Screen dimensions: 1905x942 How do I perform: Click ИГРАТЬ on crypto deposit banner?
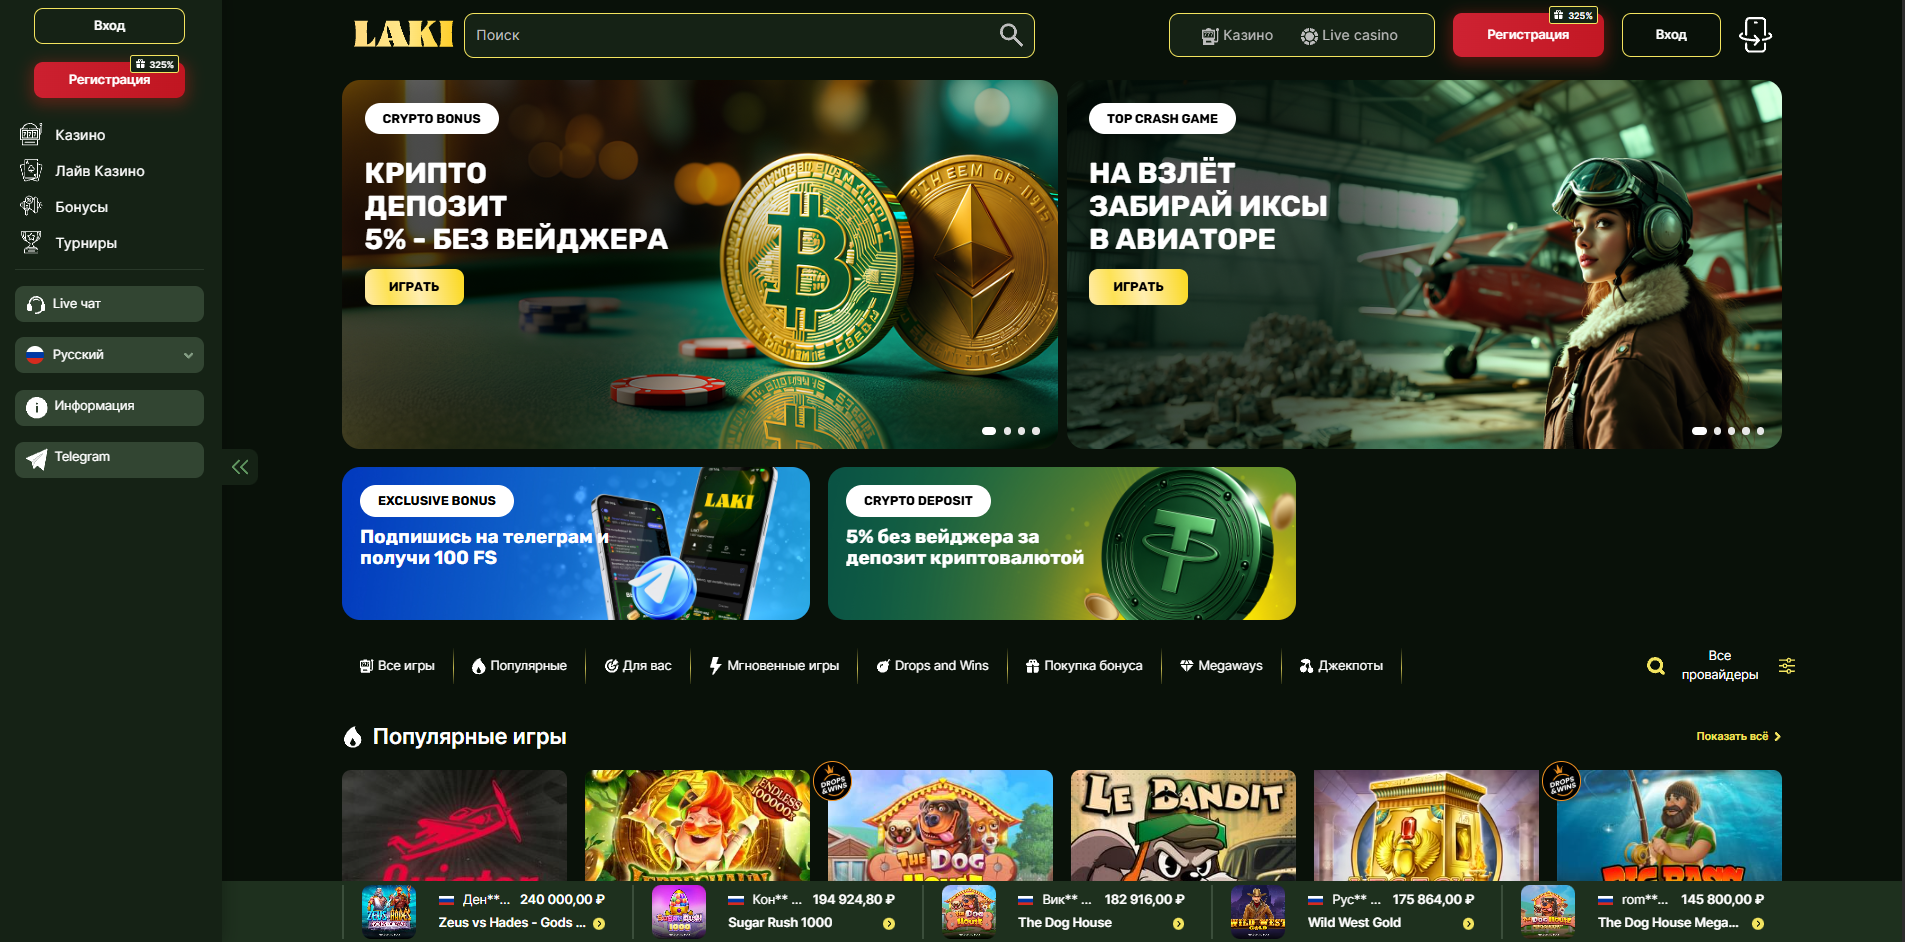coord(414,287)
